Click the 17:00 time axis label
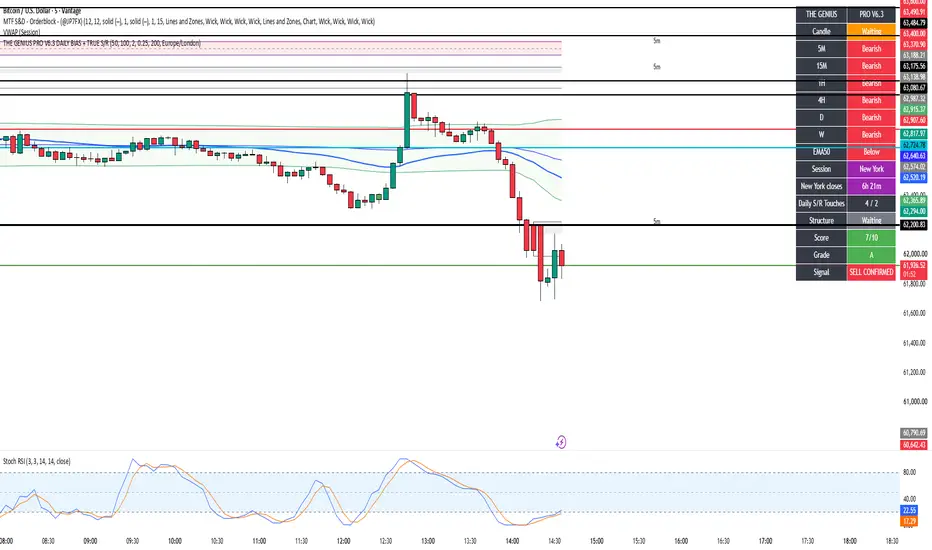This screenshot has width=932, height=550. pyautogui.click(x=766, y=541)
